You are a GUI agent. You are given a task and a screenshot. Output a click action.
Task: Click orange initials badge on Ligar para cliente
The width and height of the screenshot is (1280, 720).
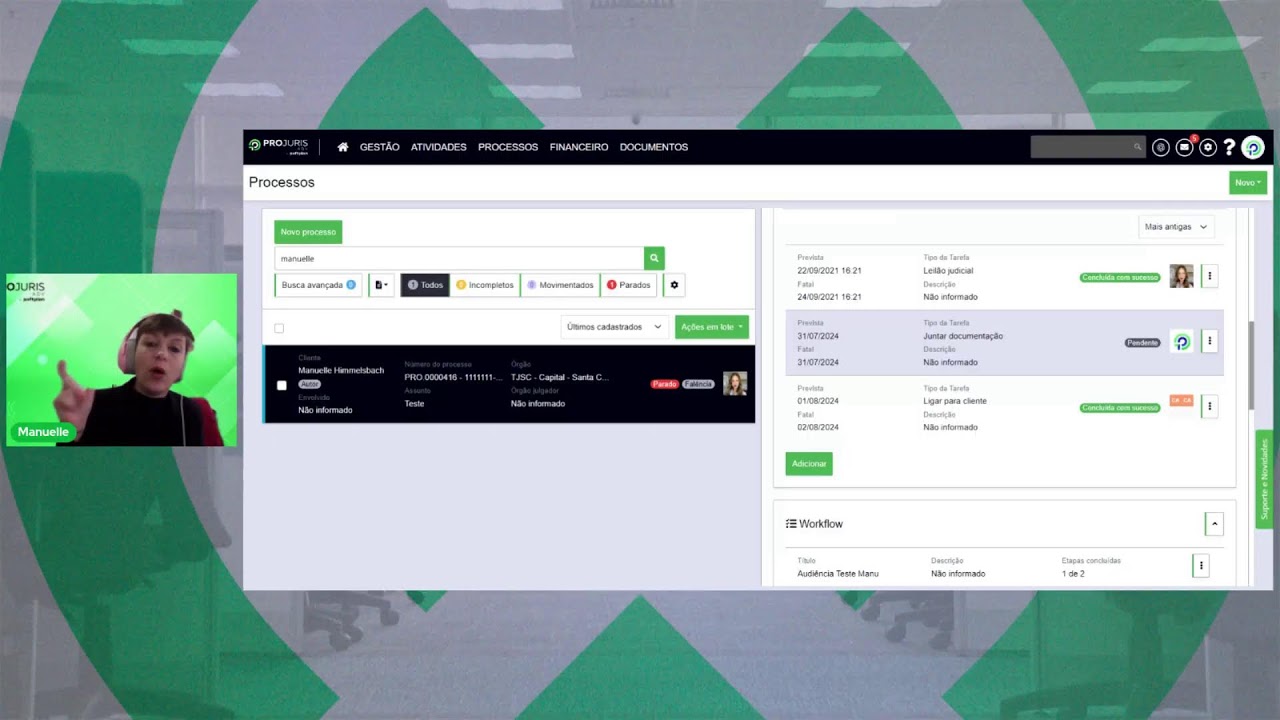pos(1182,401)
